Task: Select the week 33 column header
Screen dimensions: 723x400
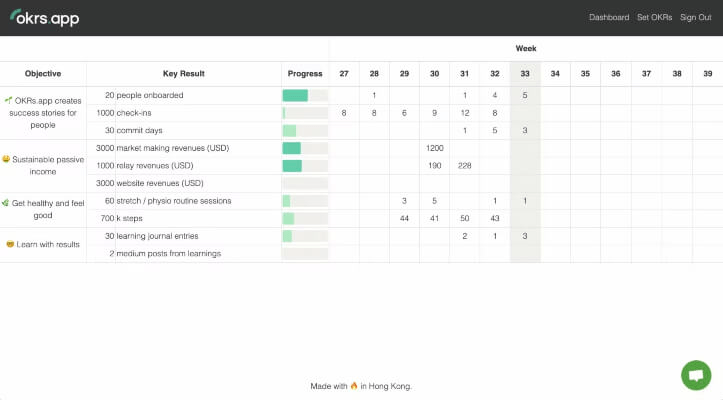Action: [x=525, y=73]
